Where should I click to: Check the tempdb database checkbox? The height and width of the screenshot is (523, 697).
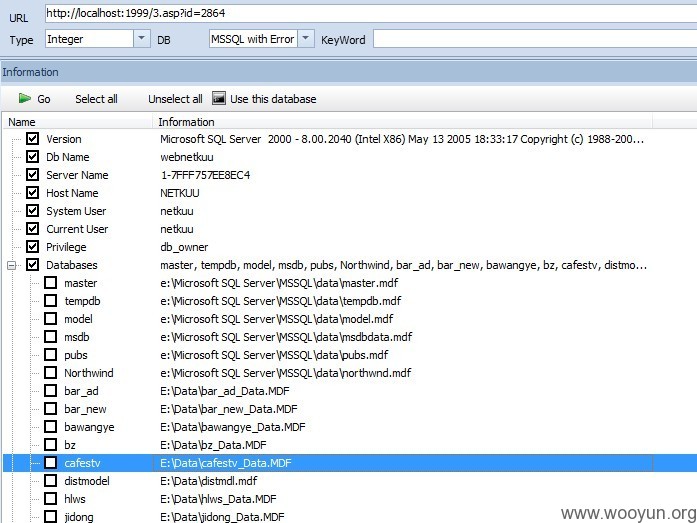pyautogui.click(x=51, y=300)
